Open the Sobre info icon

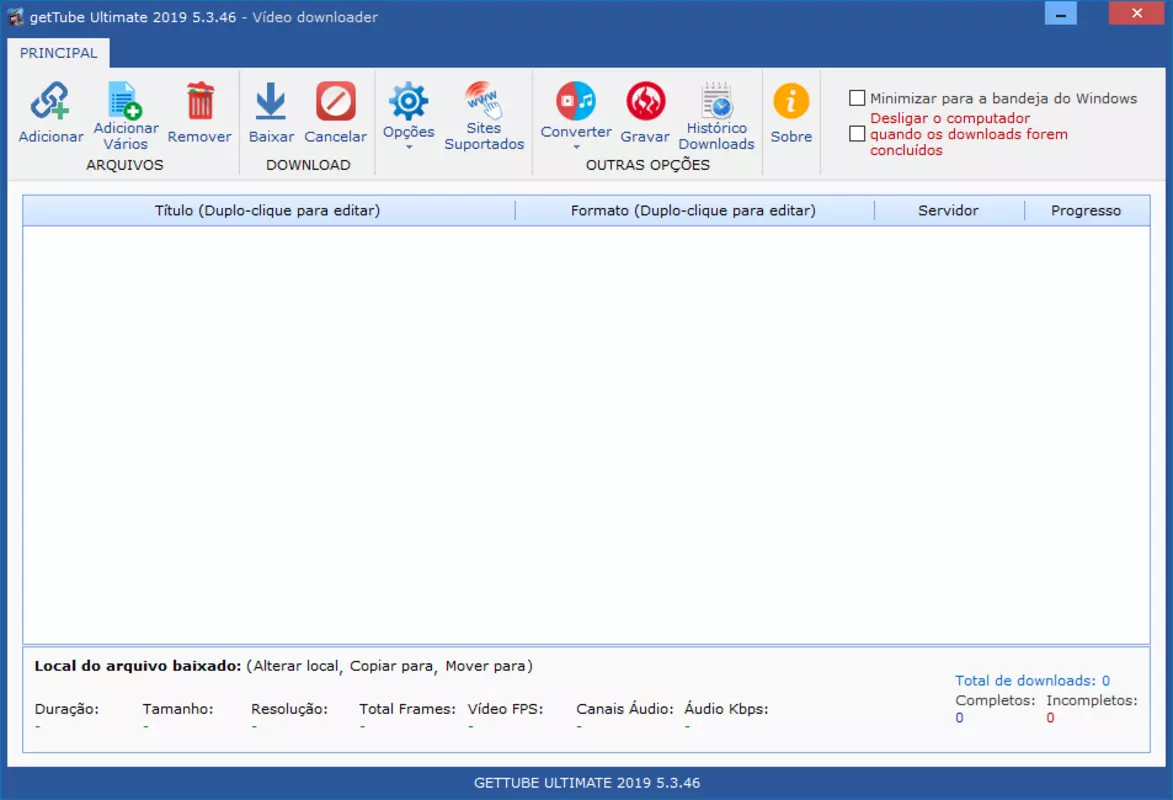tap(791, 101)
